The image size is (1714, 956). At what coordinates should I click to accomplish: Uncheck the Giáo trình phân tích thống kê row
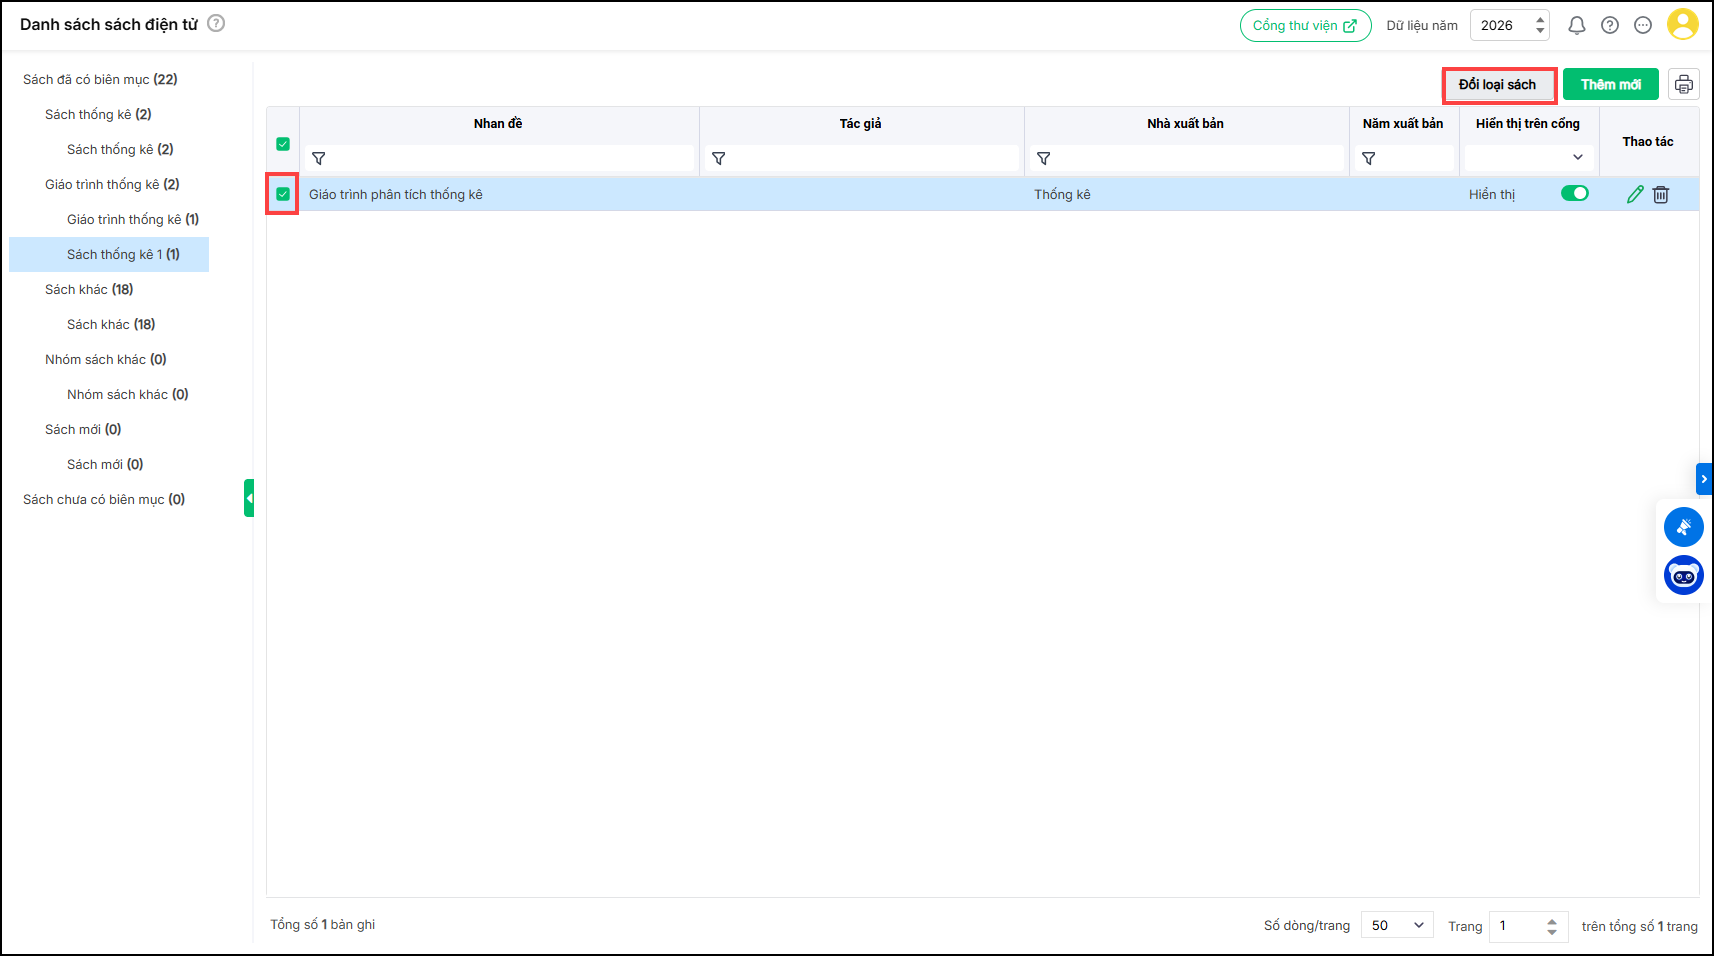(x=283, y=194)
